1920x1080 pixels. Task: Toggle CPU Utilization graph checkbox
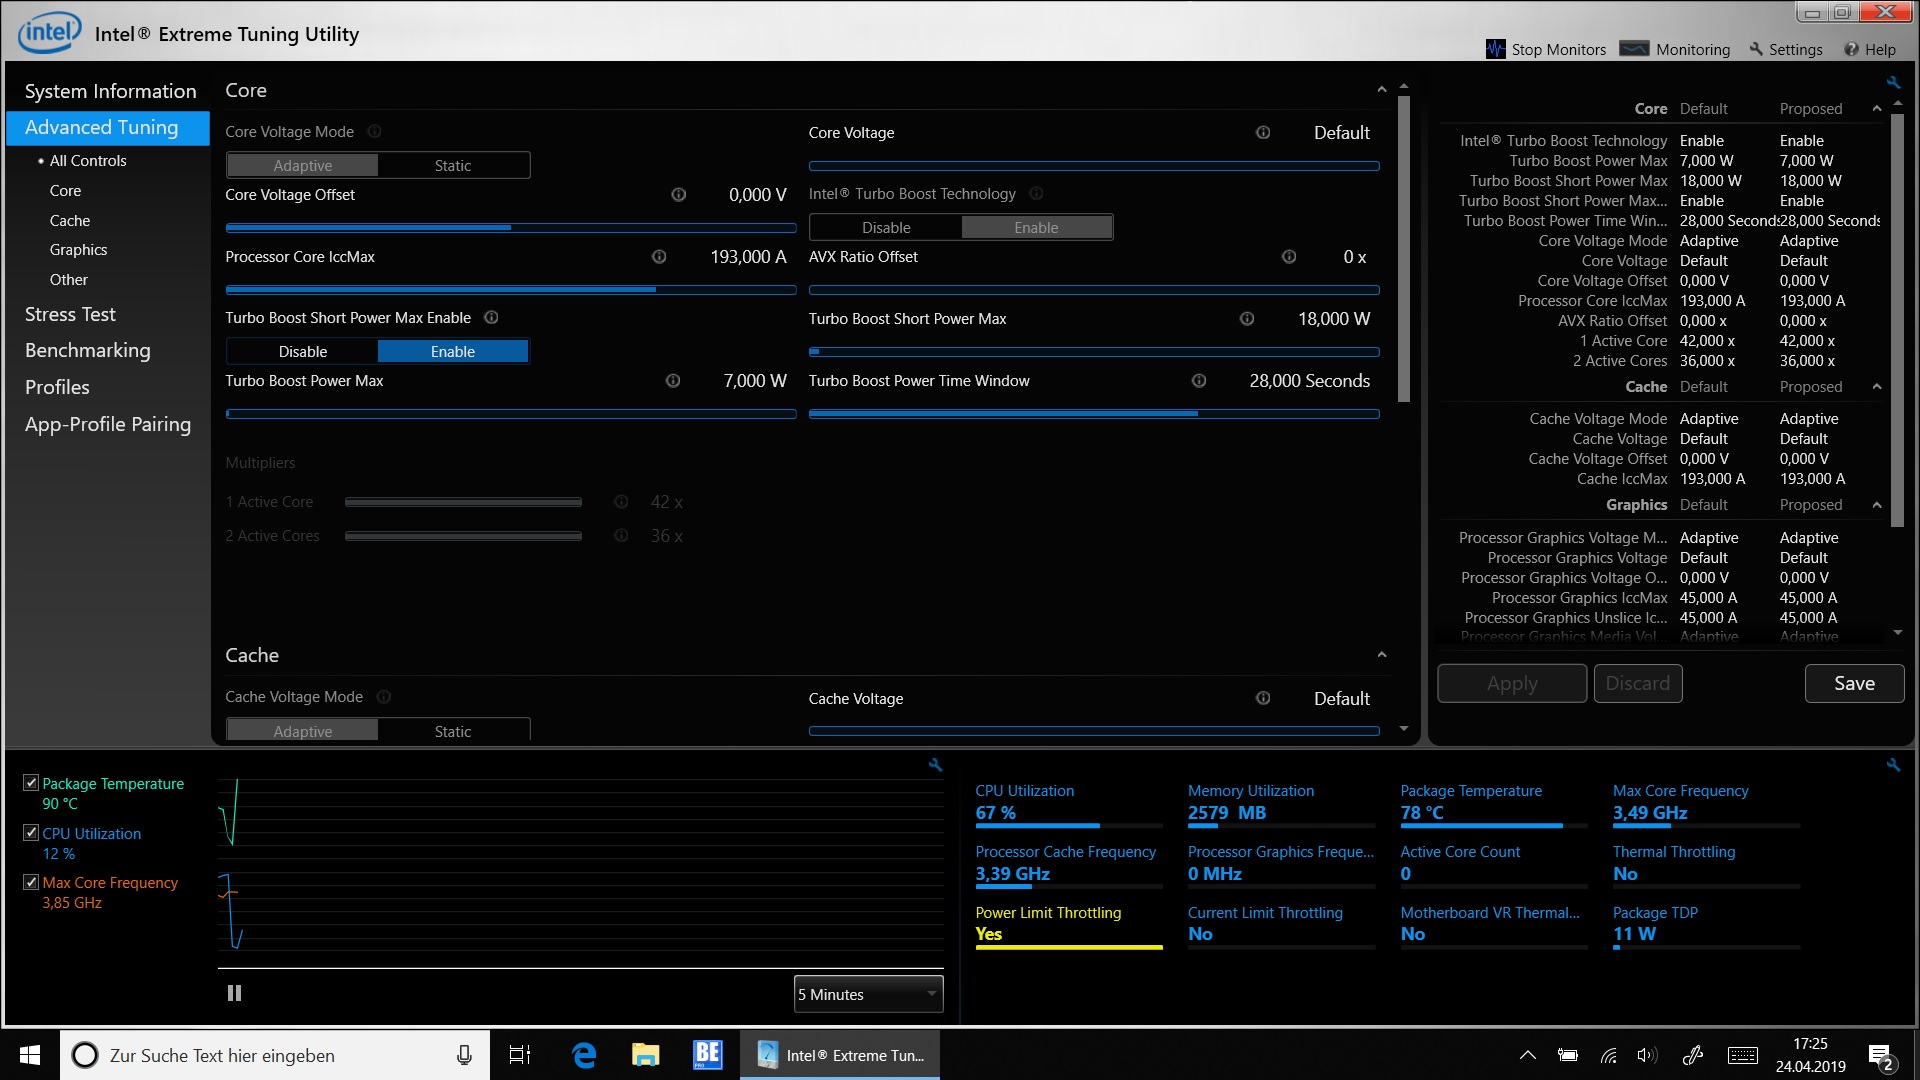point(31,833)
